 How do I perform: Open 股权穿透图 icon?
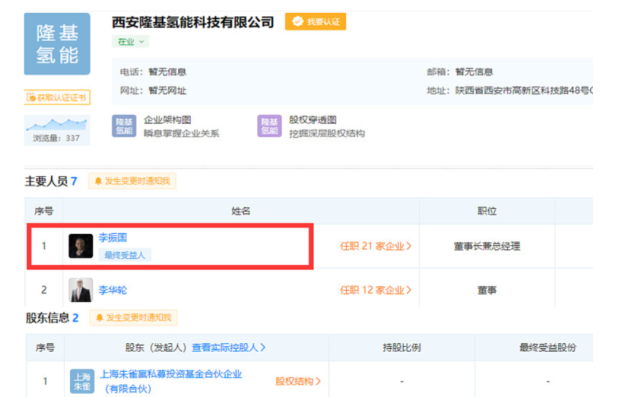[269, 126]
